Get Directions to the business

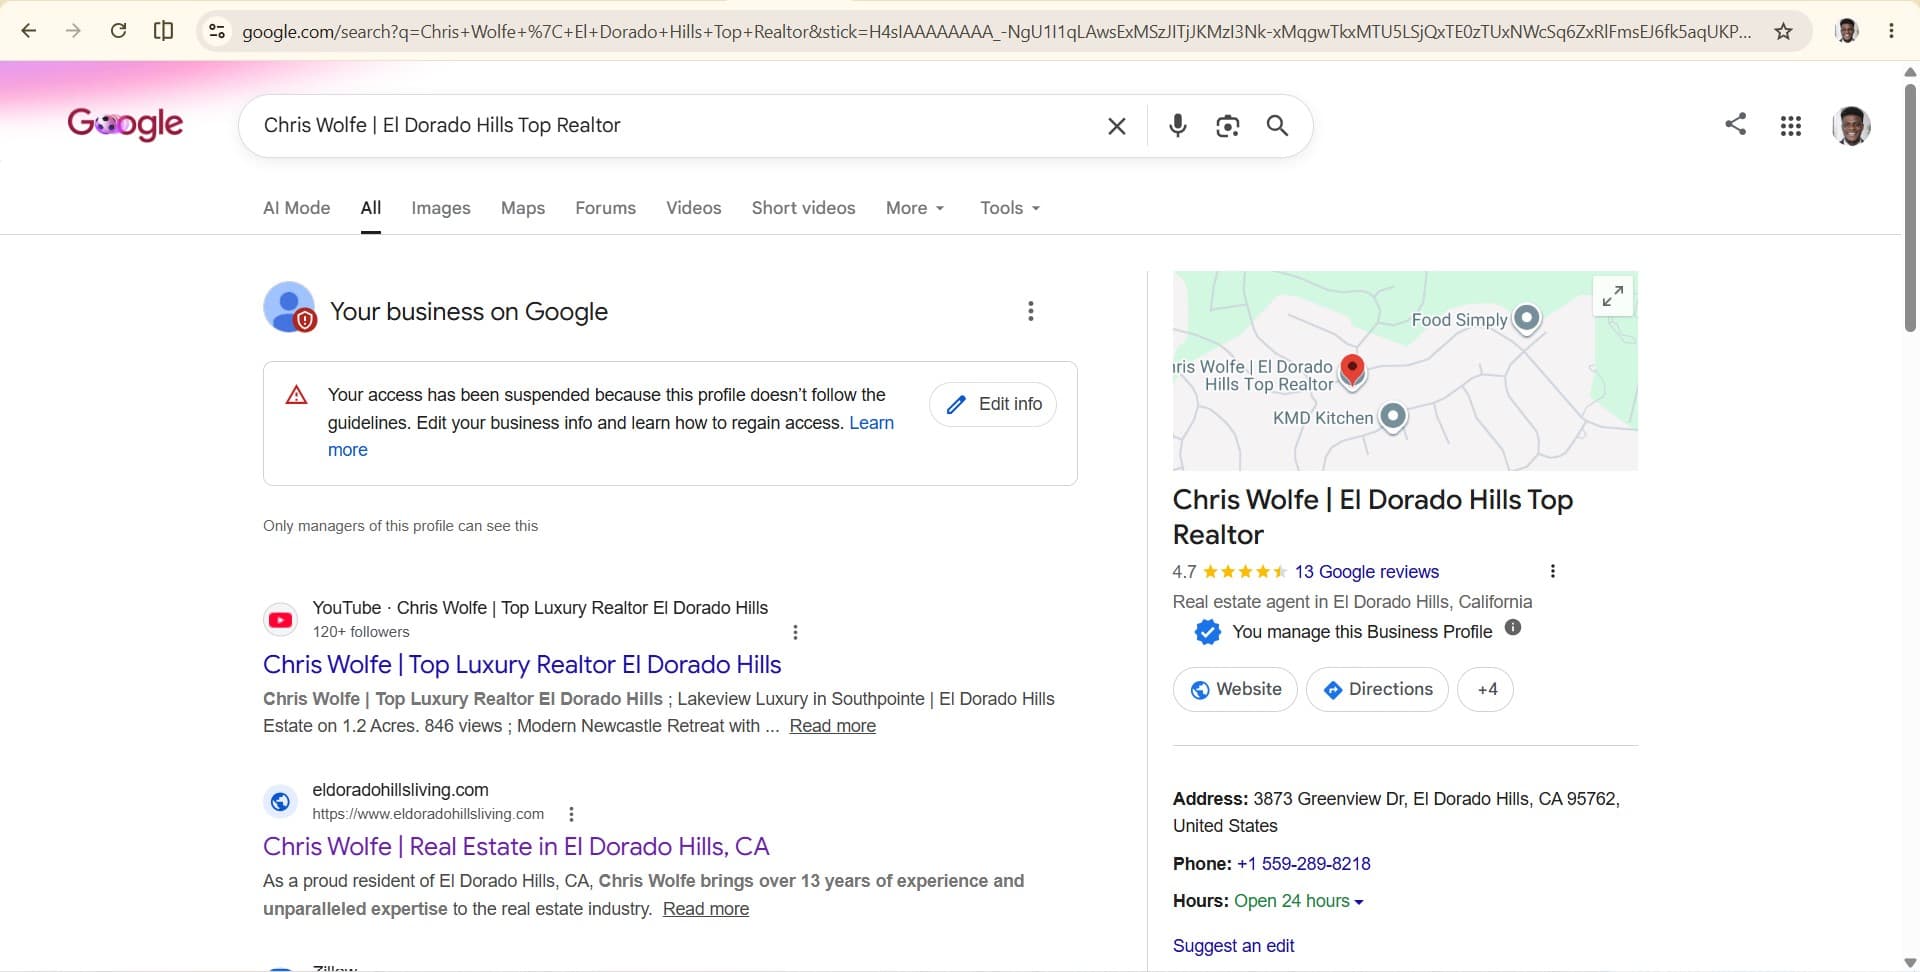[1377, 690]
